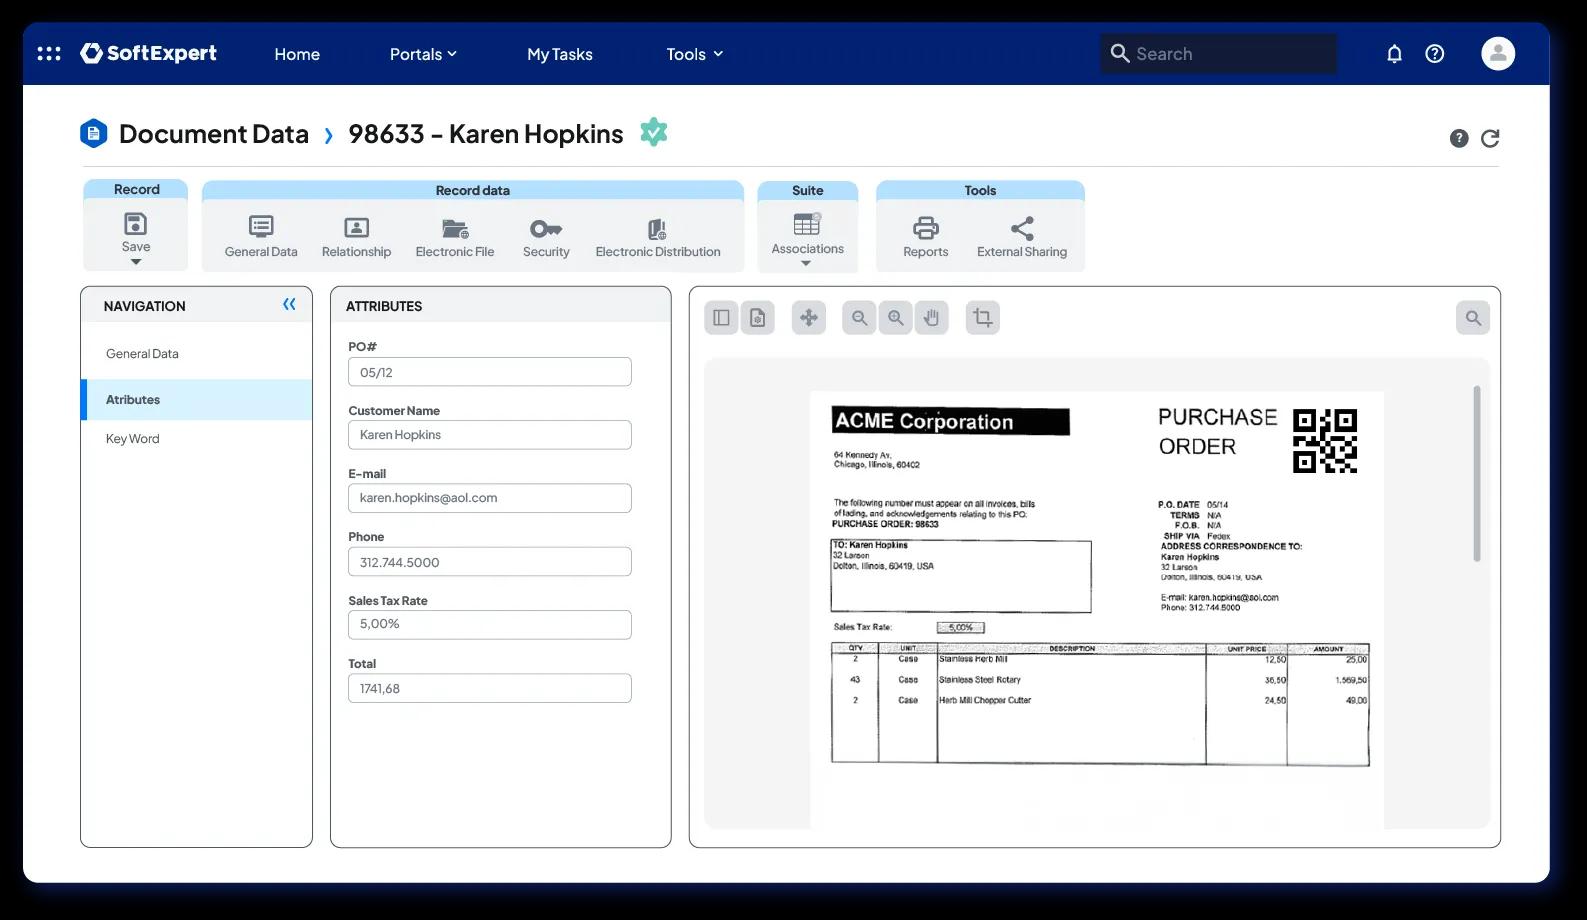Click the QR code on the document
Viewport: 1587px width, 920px height.
click(x=1325, y=440)
